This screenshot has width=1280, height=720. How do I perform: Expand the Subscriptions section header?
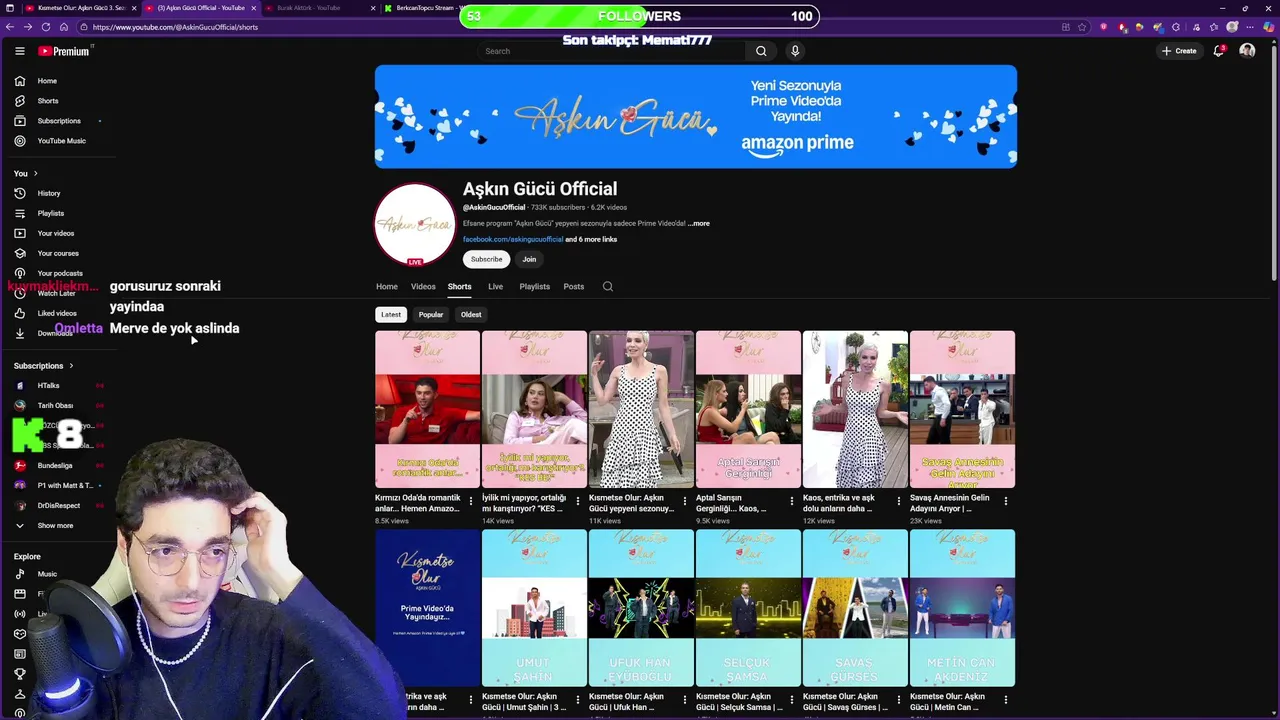(44, 365)
